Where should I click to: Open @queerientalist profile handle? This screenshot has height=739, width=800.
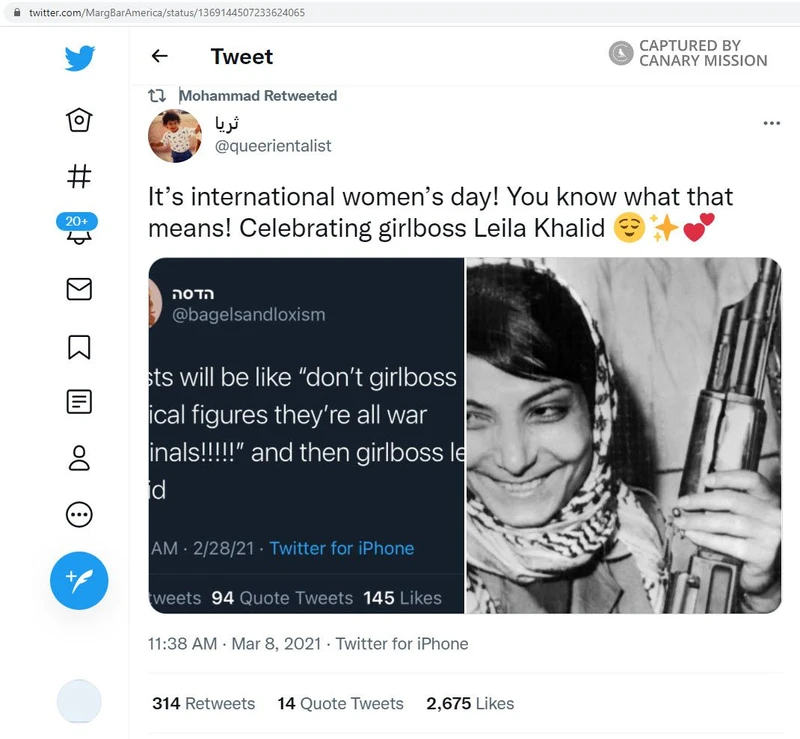point(273,146)
